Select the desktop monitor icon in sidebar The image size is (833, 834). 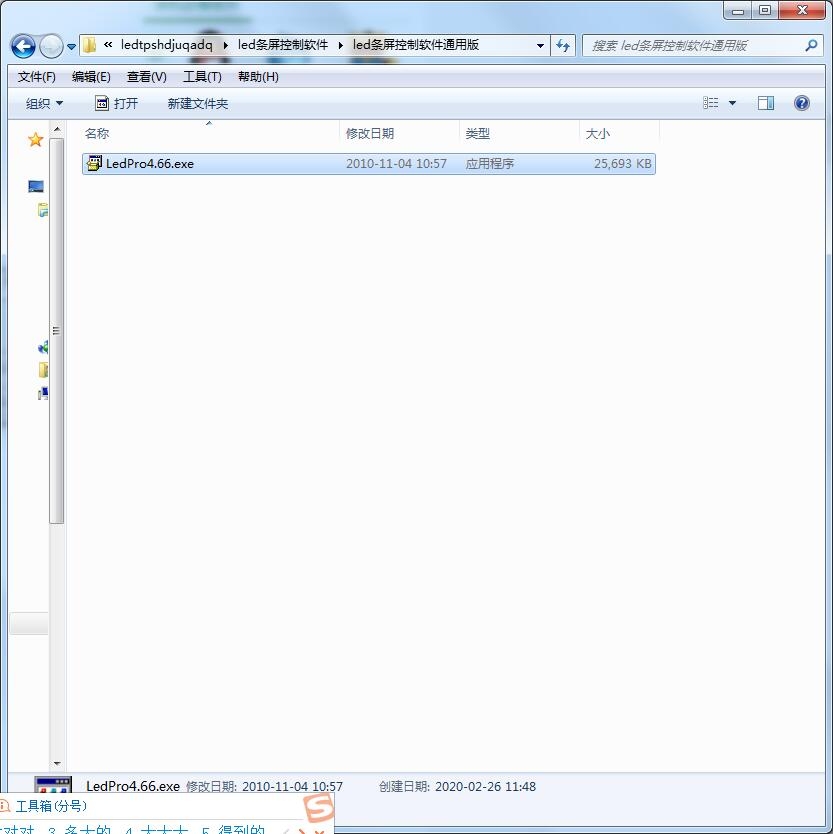[x=36, y=186]
